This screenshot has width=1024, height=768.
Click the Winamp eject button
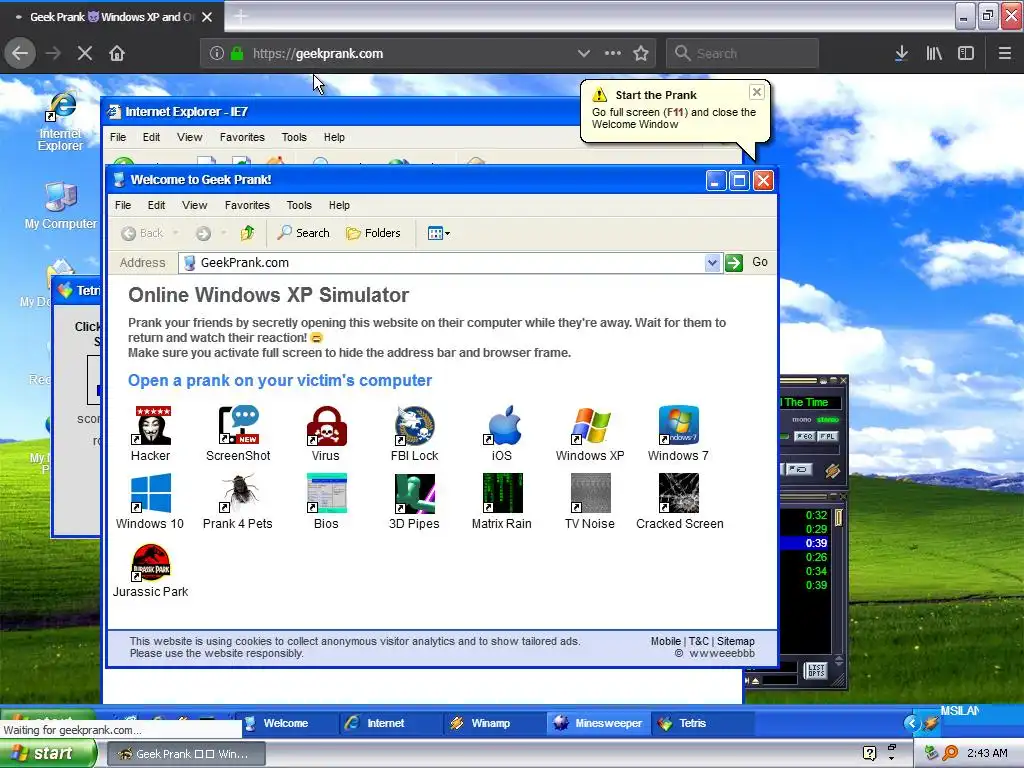tap(756, 680)
